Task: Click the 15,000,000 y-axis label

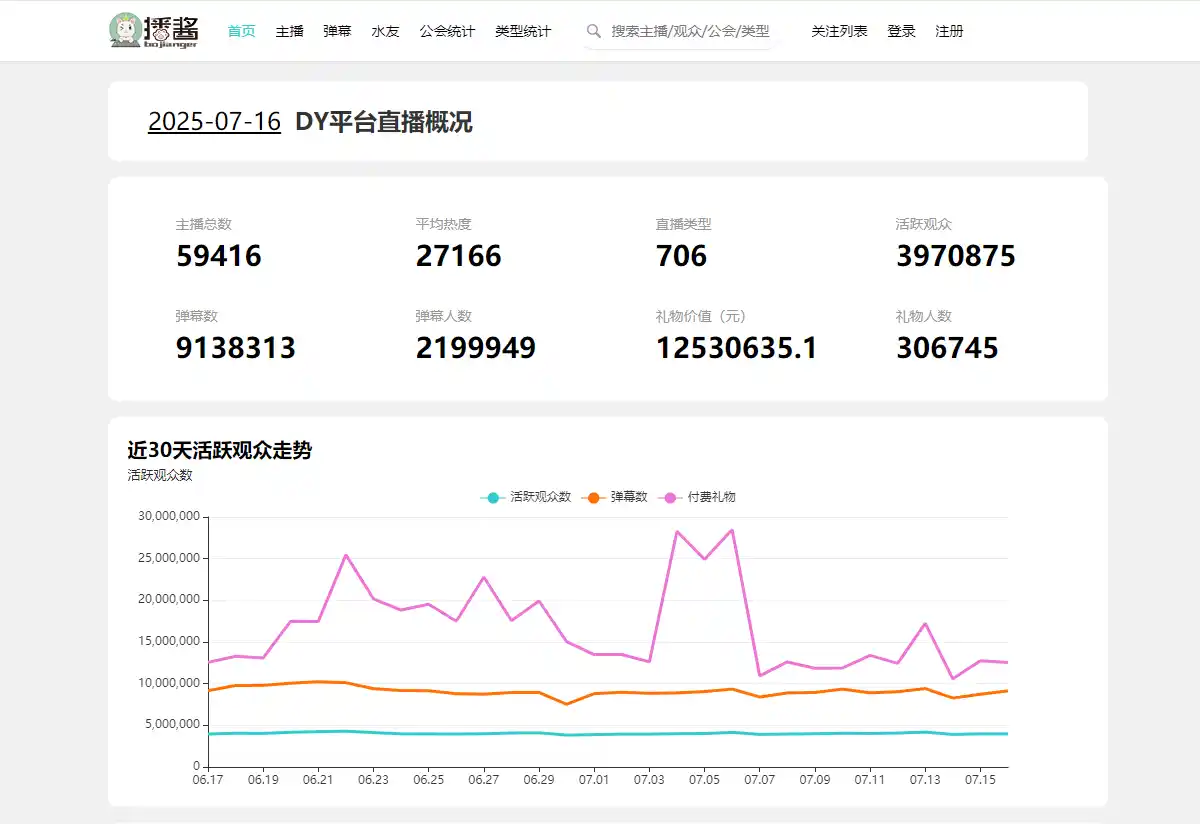Action: pos(167,641)
